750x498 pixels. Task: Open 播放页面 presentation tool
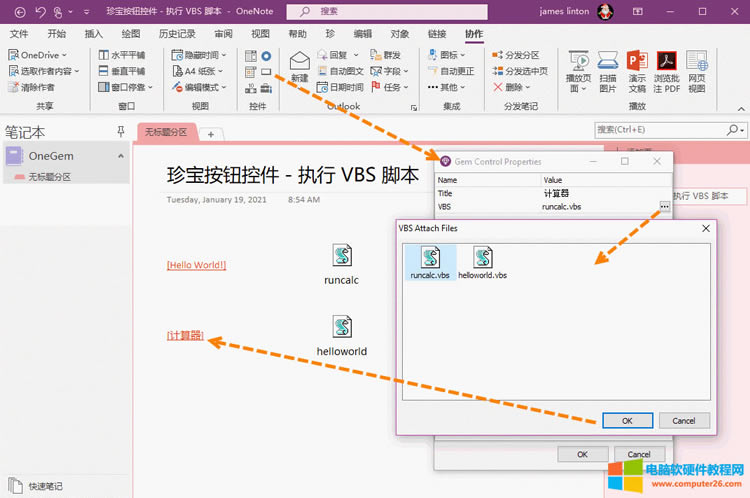click(577, 70)
